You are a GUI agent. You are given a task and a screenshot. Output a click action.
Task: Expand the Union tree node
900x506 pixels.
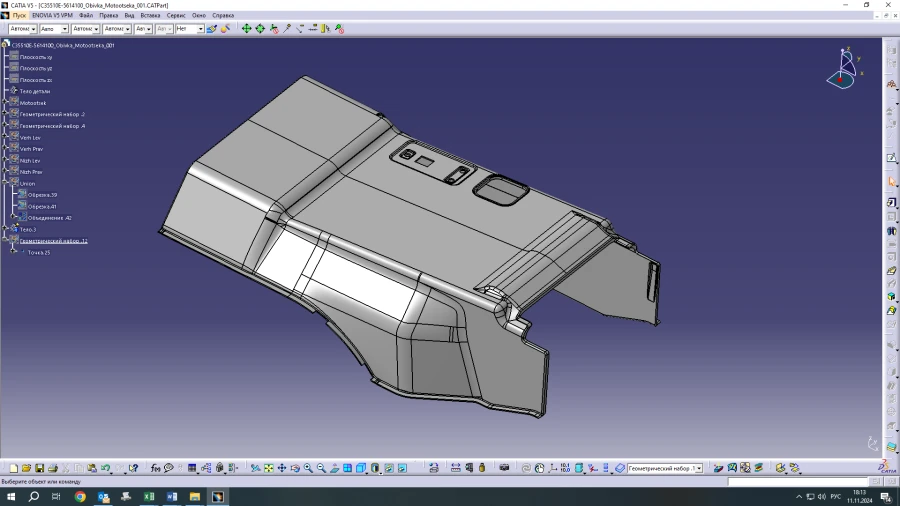coord(6,184)
